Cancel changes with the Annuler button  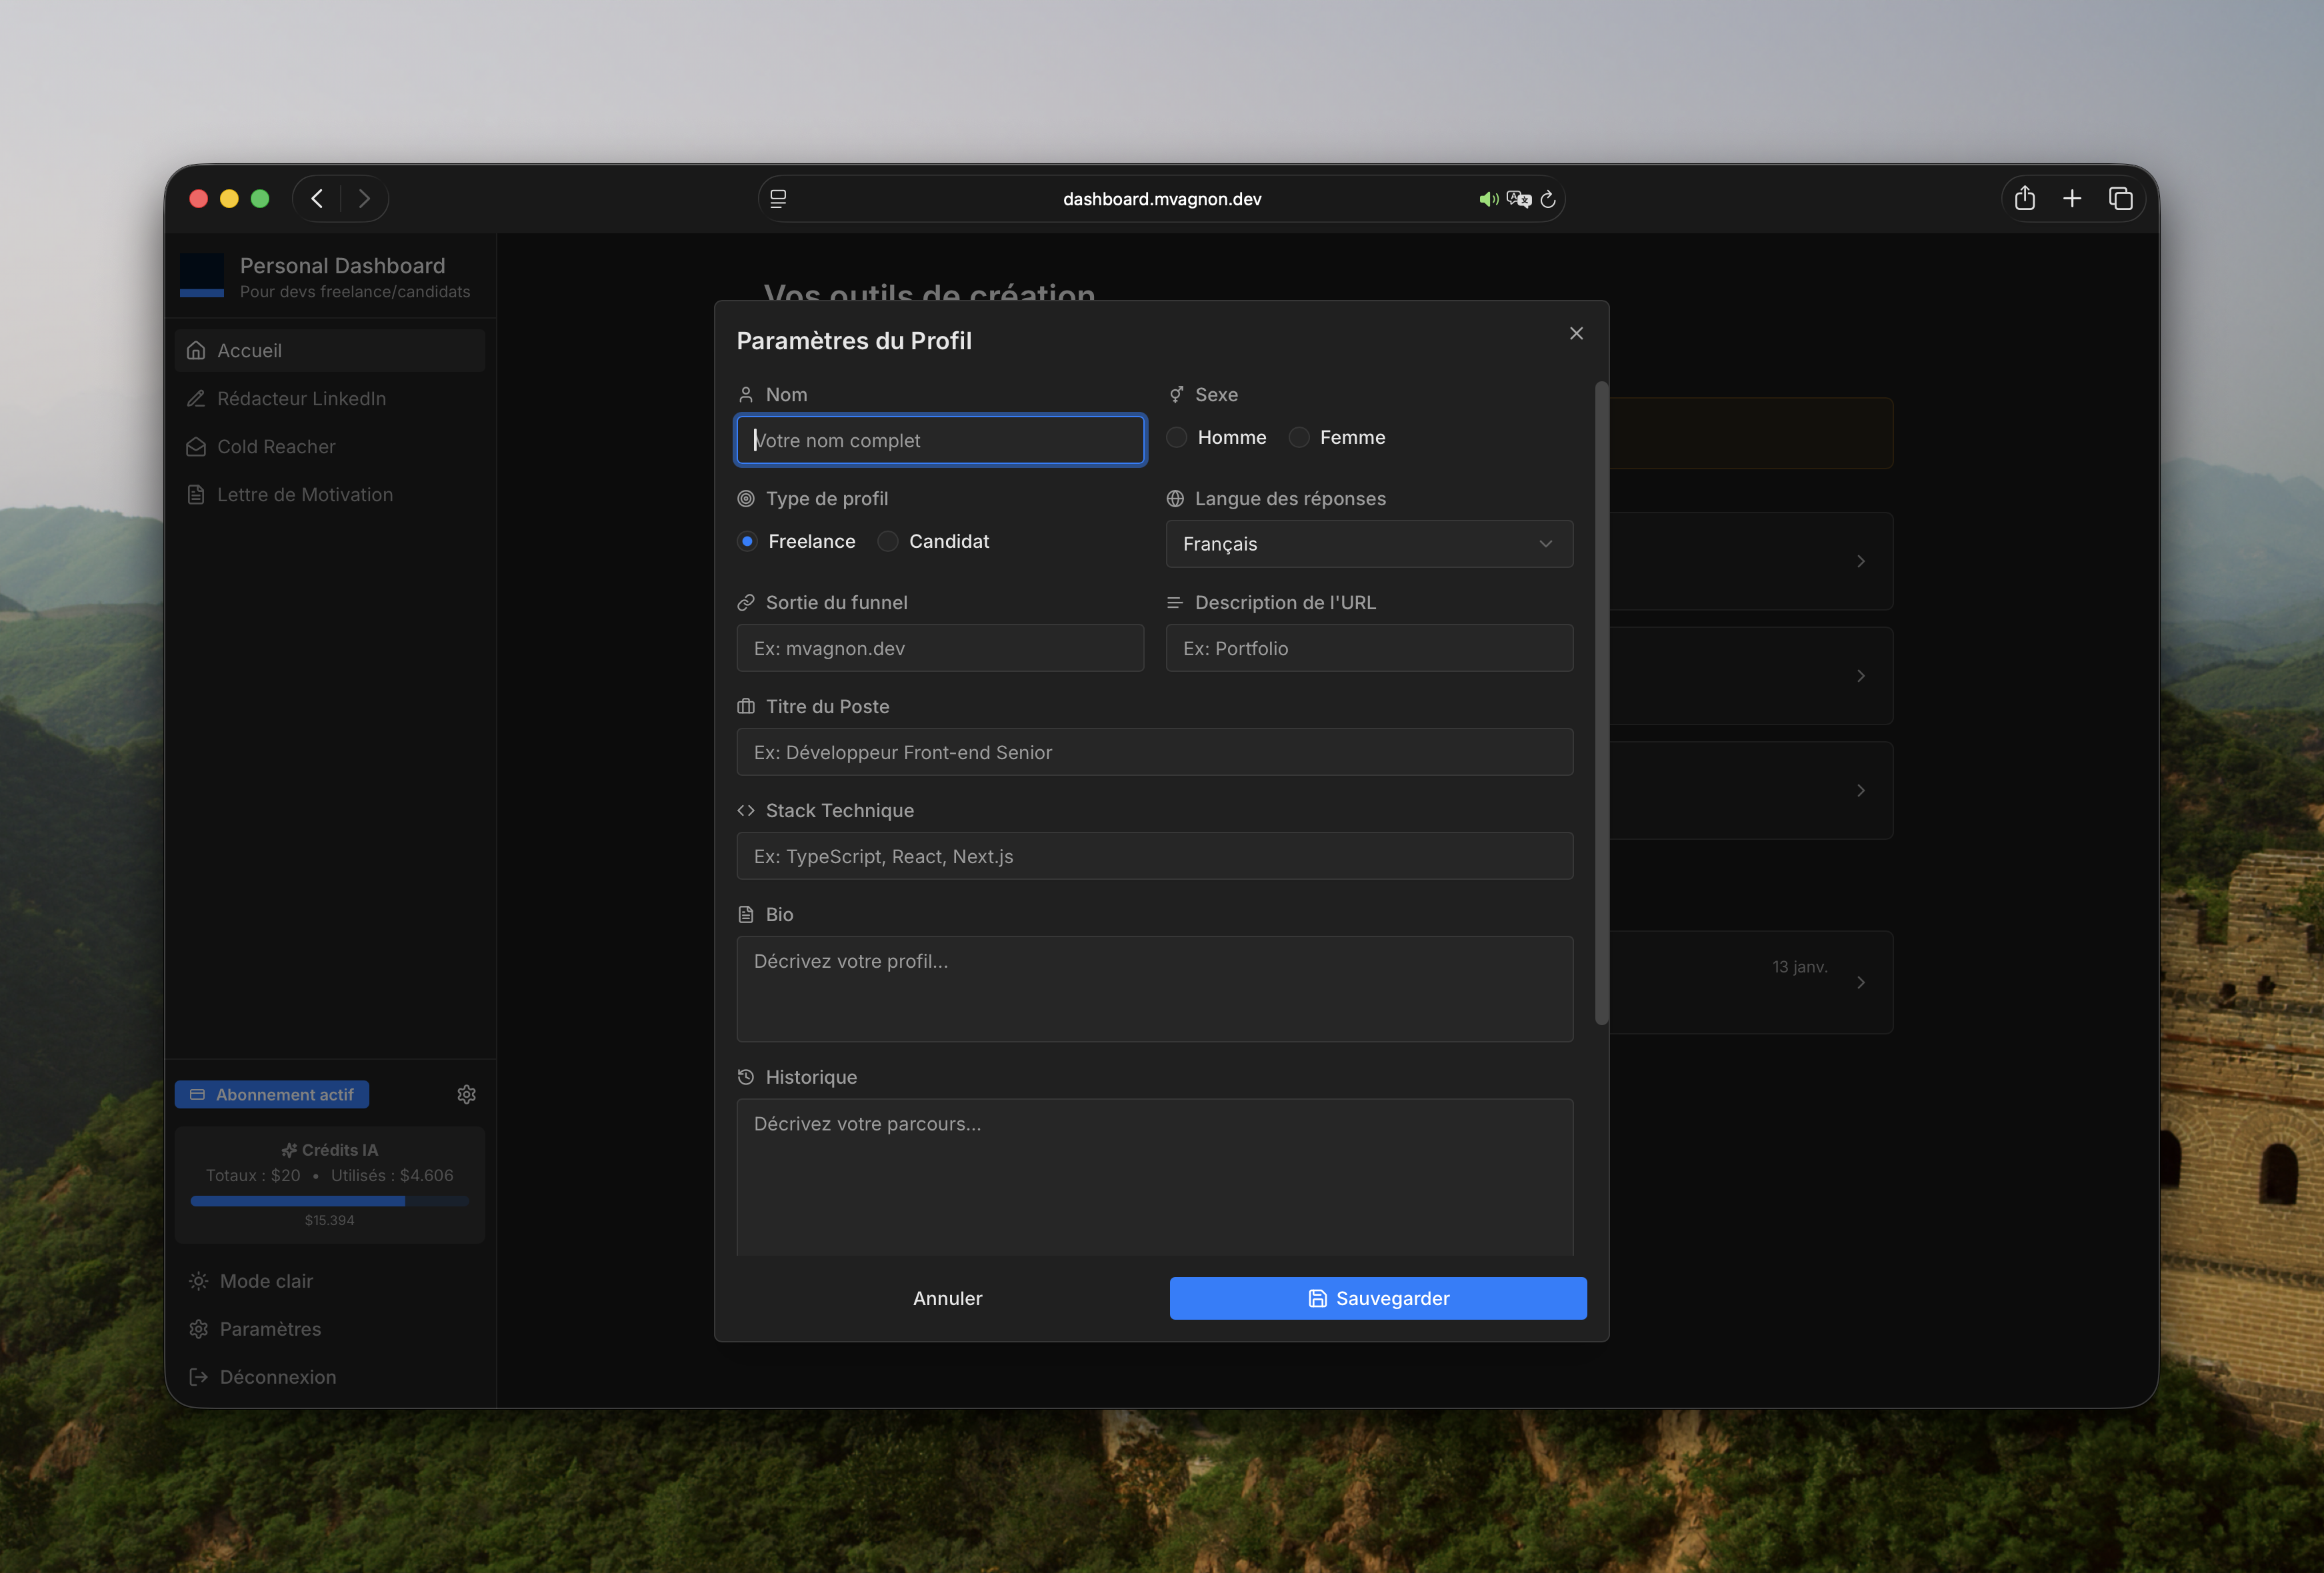pos(947,1298)
